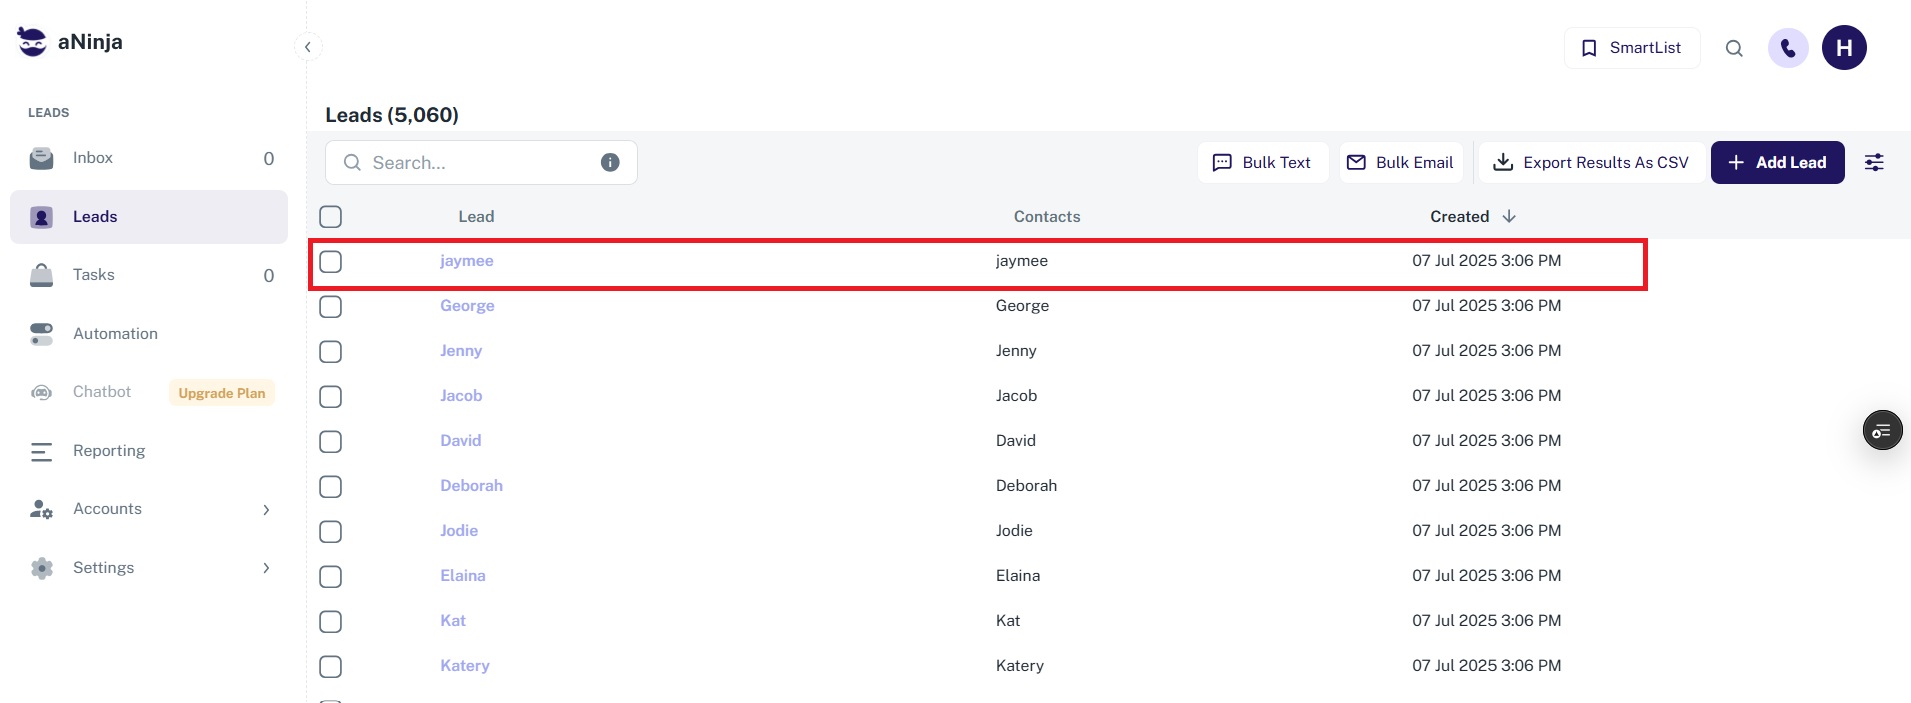The height and width of the screenshot is (703, 1911).
Task: Go to Inbox in the sidebar
Action: click(93, 158)
